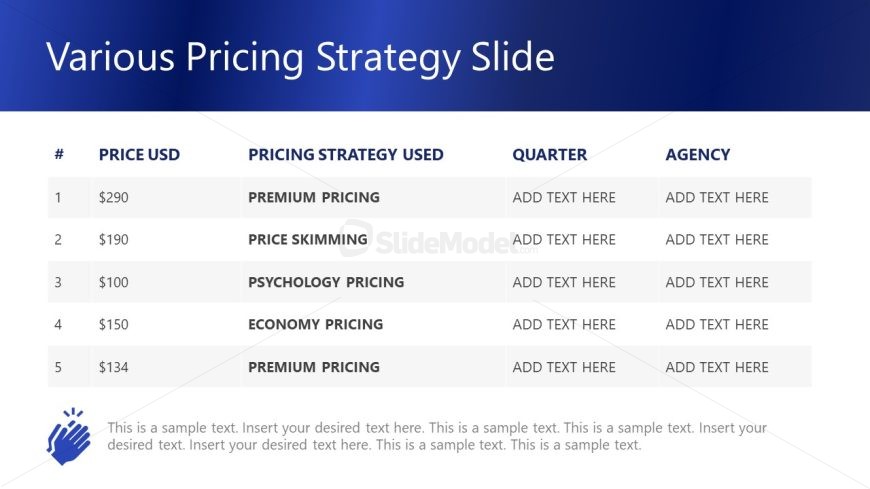Select the QUARTER column header
This screenshot has height=489, width=870.
coord(549,154)
